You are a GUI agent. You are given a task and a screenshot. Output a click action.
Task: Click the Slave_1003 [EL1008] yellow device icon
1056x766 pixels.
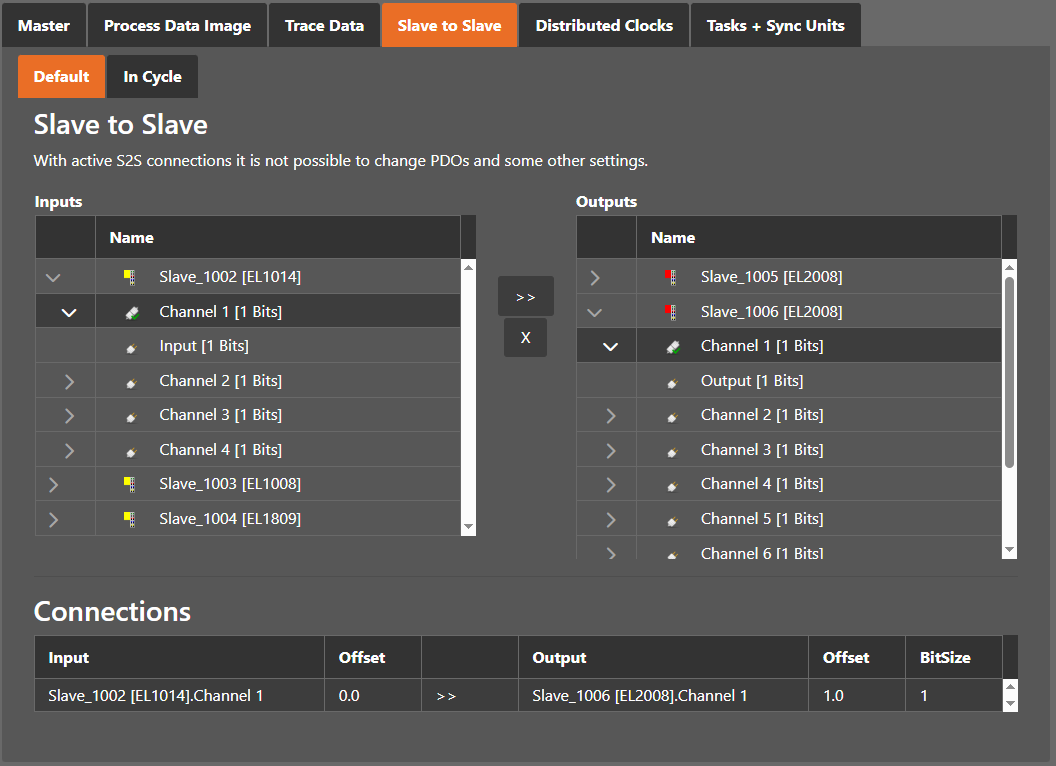(129, 484)
